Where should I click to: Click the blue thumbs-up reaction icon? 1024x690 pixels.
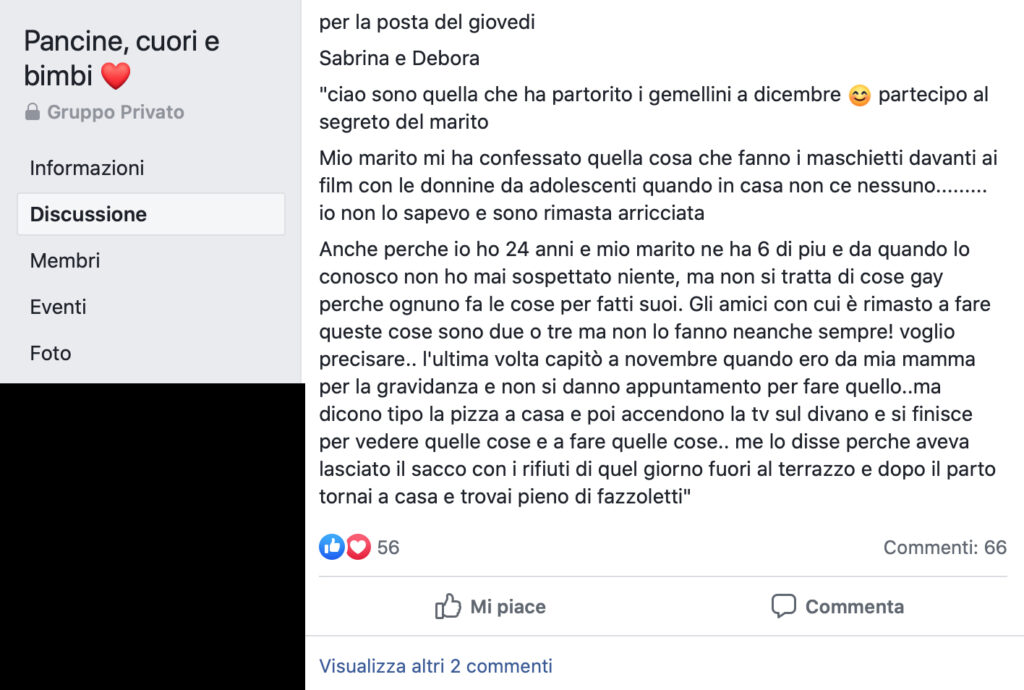tap(332, 547)
